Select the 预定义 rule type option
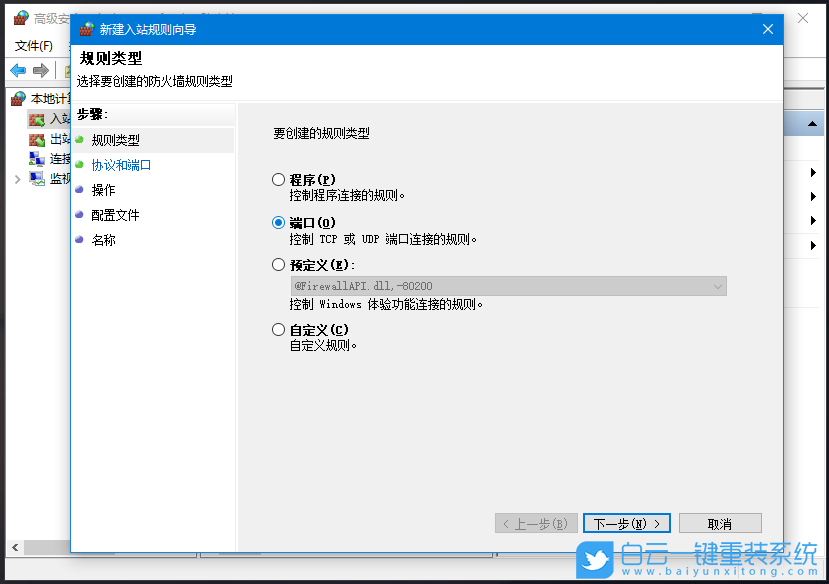829x584 pixels. (x=277, y=264)
